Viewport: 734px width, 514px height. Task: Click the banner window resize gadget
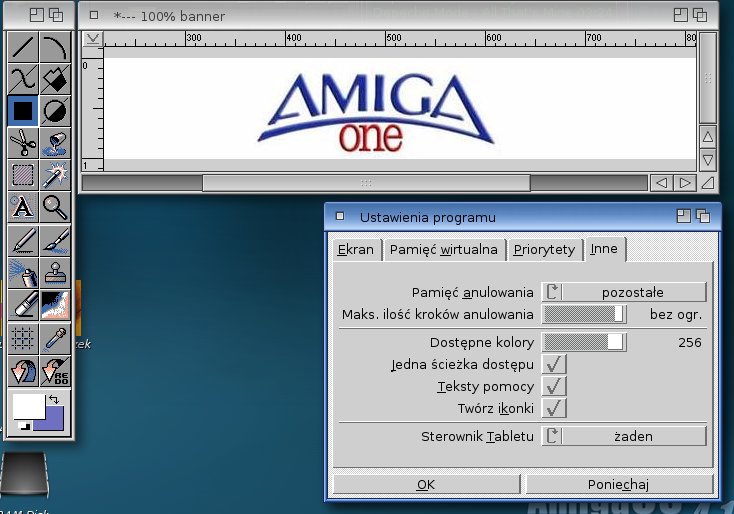pos(708,183)
